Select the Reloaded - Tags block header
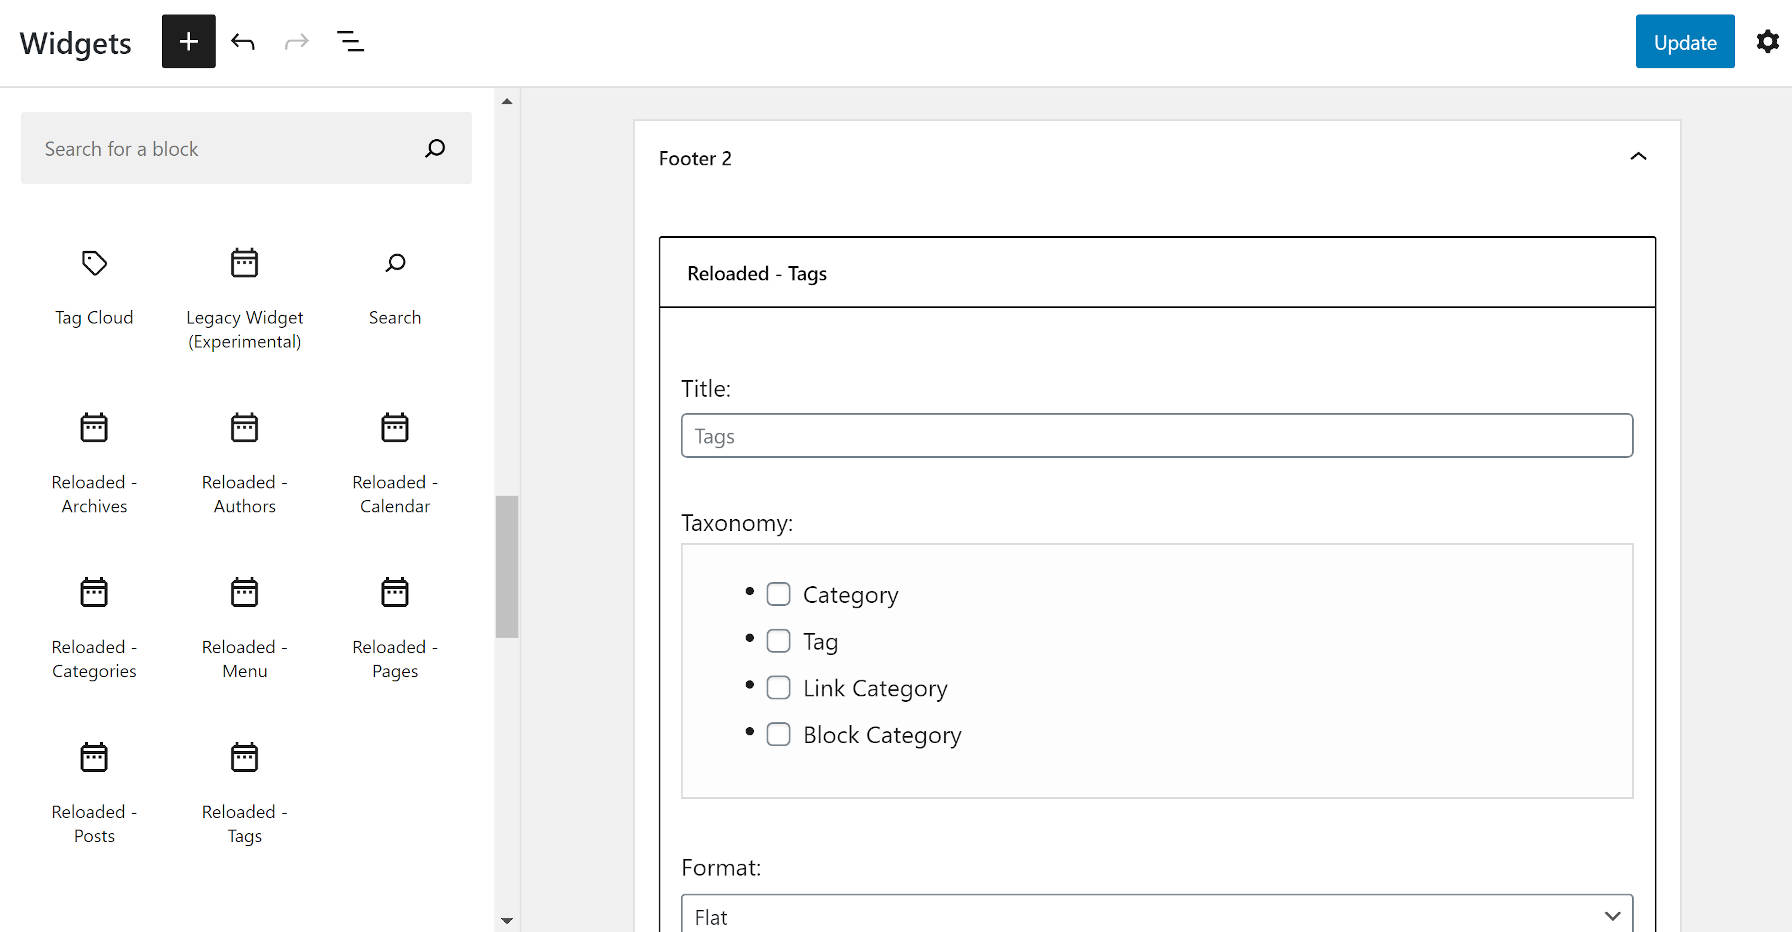 point(1156,273)
